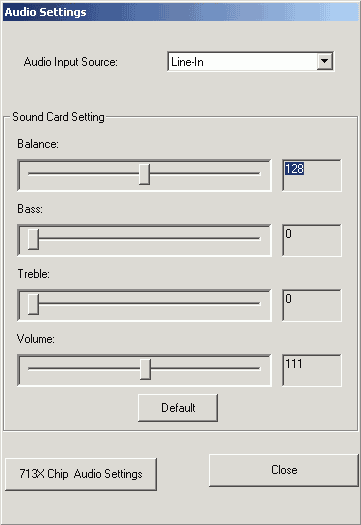Focus the Balance value field showing 128
361x525 pixels.
tap(312, 175)
